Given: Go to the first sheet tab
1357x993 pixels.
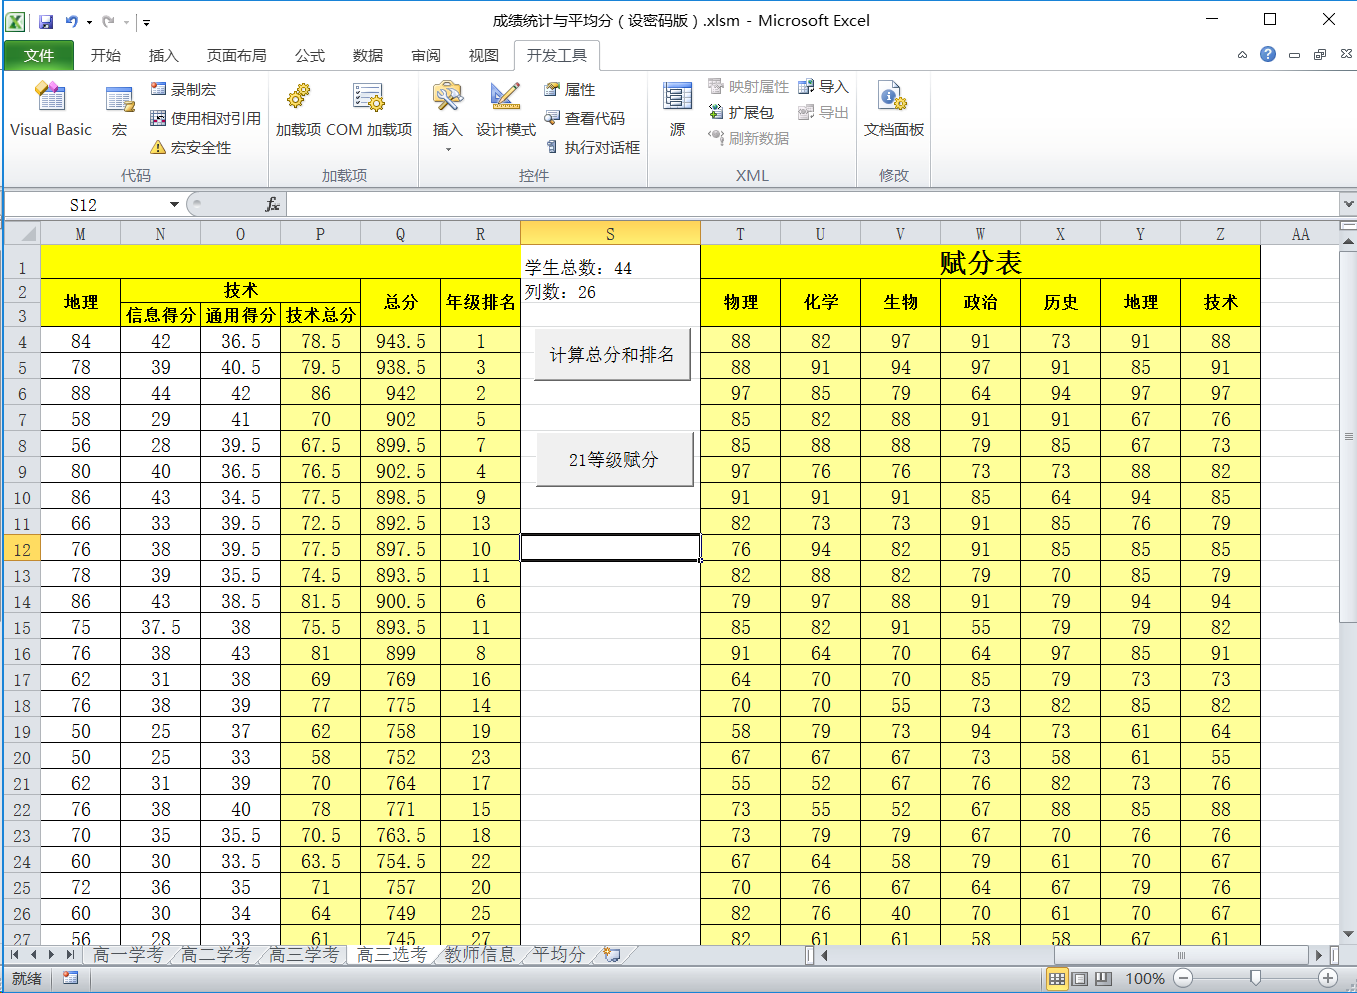Looking at the screenshot, I should [x=14, y=955].
